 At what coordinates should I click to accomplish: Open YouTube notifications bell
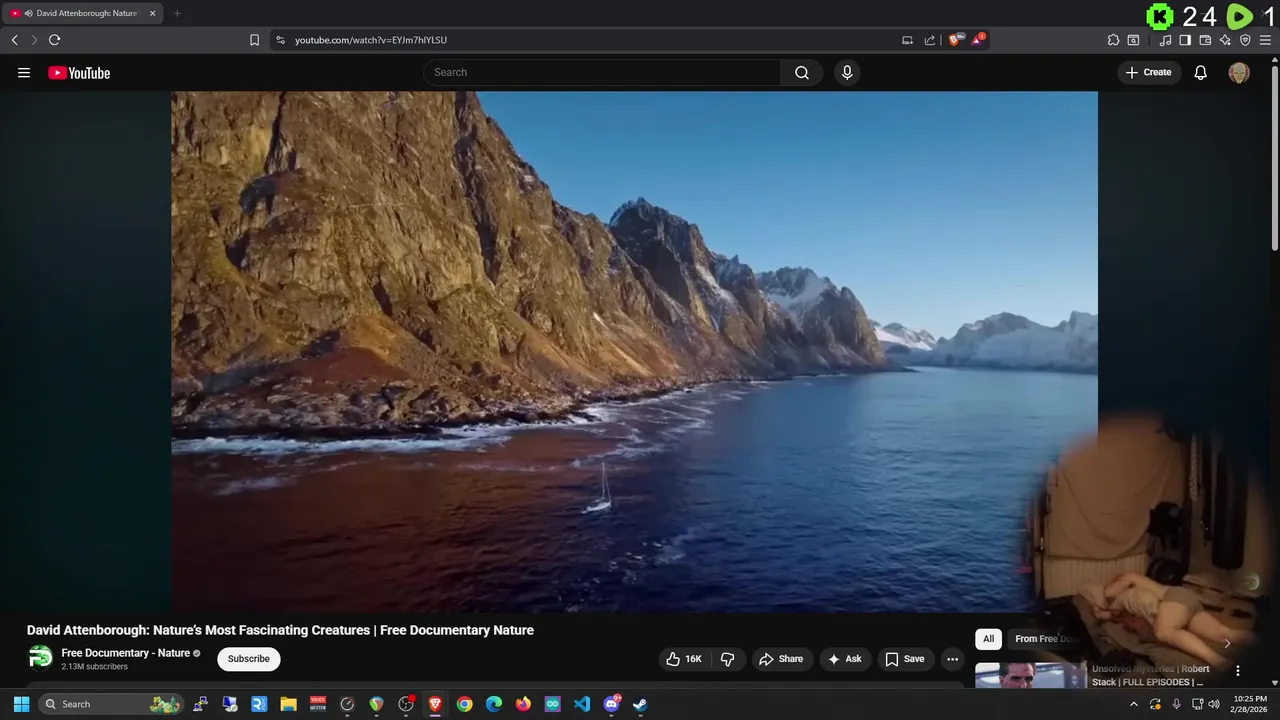click(x=1201, y=72)
